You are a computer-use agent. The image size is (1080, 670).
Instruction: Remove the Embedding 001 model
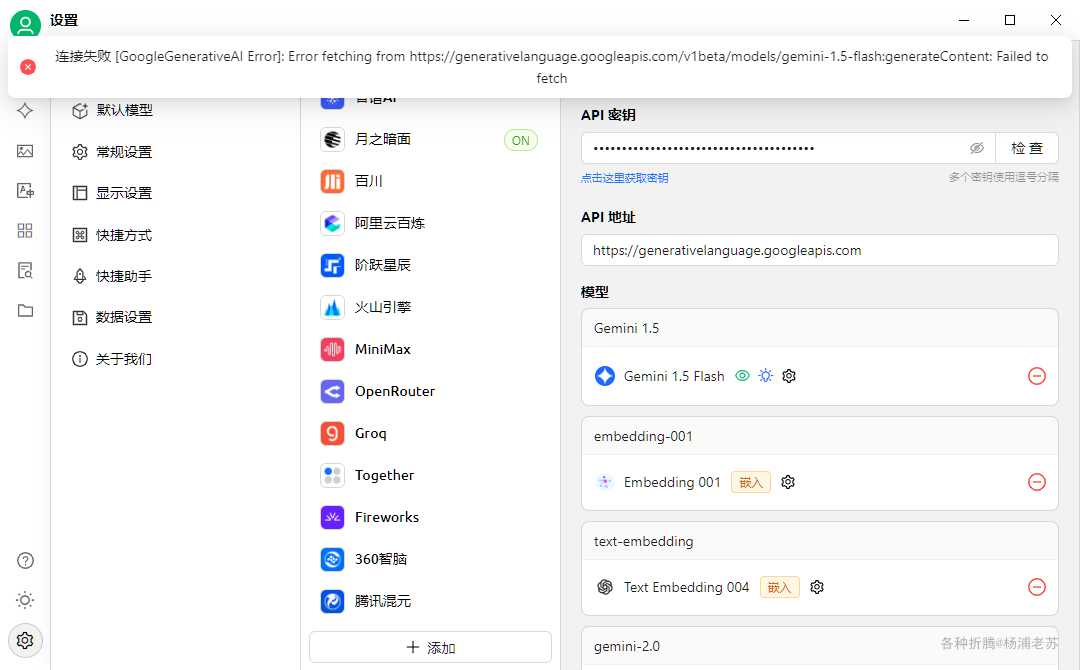pos(1037,482)
